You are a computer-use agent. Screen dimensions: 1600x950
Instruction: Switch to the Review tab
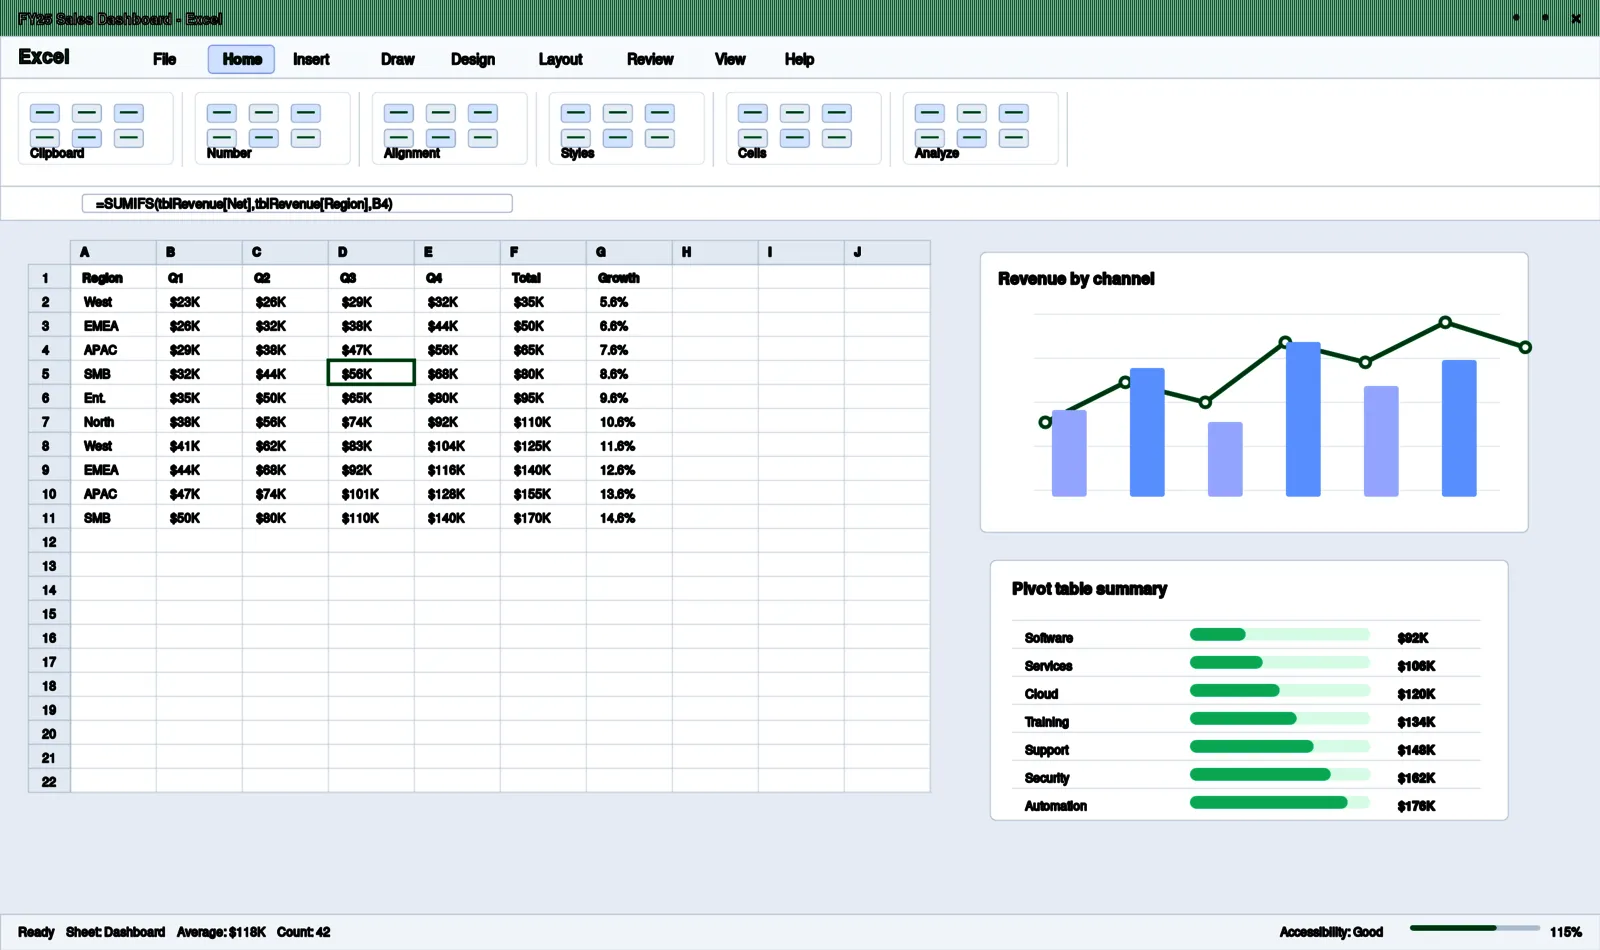(651, 59)
